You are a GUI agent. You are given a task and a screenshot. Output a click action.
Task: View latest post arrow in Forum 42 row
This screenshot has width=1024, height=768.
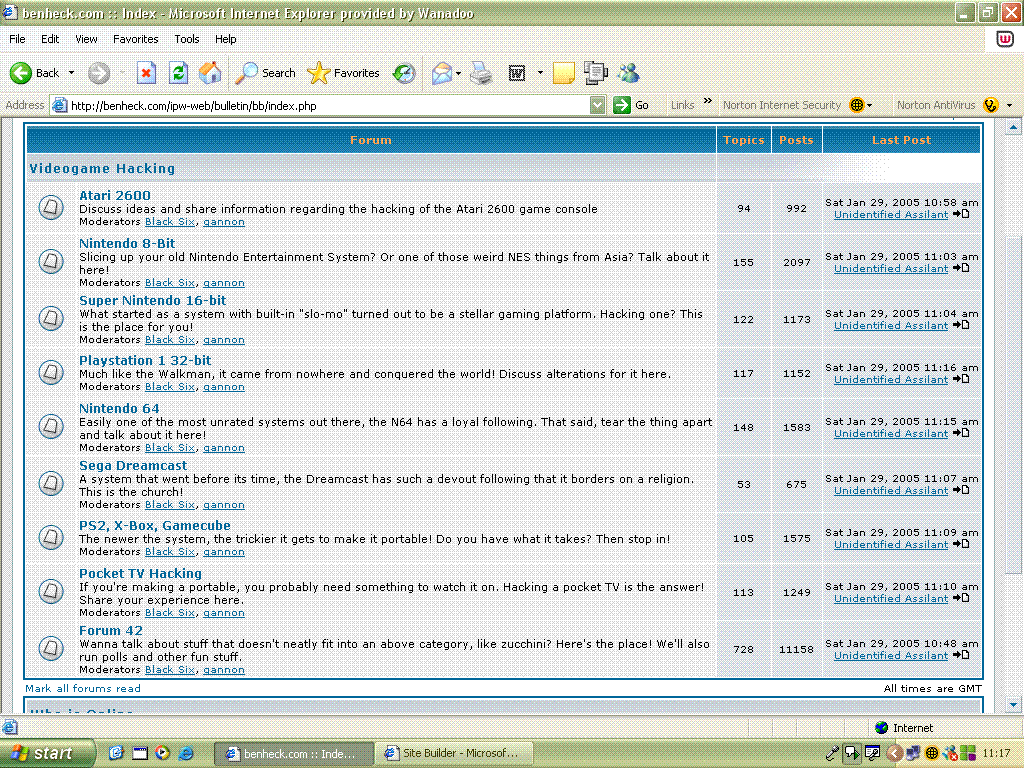tap(961, 655)
